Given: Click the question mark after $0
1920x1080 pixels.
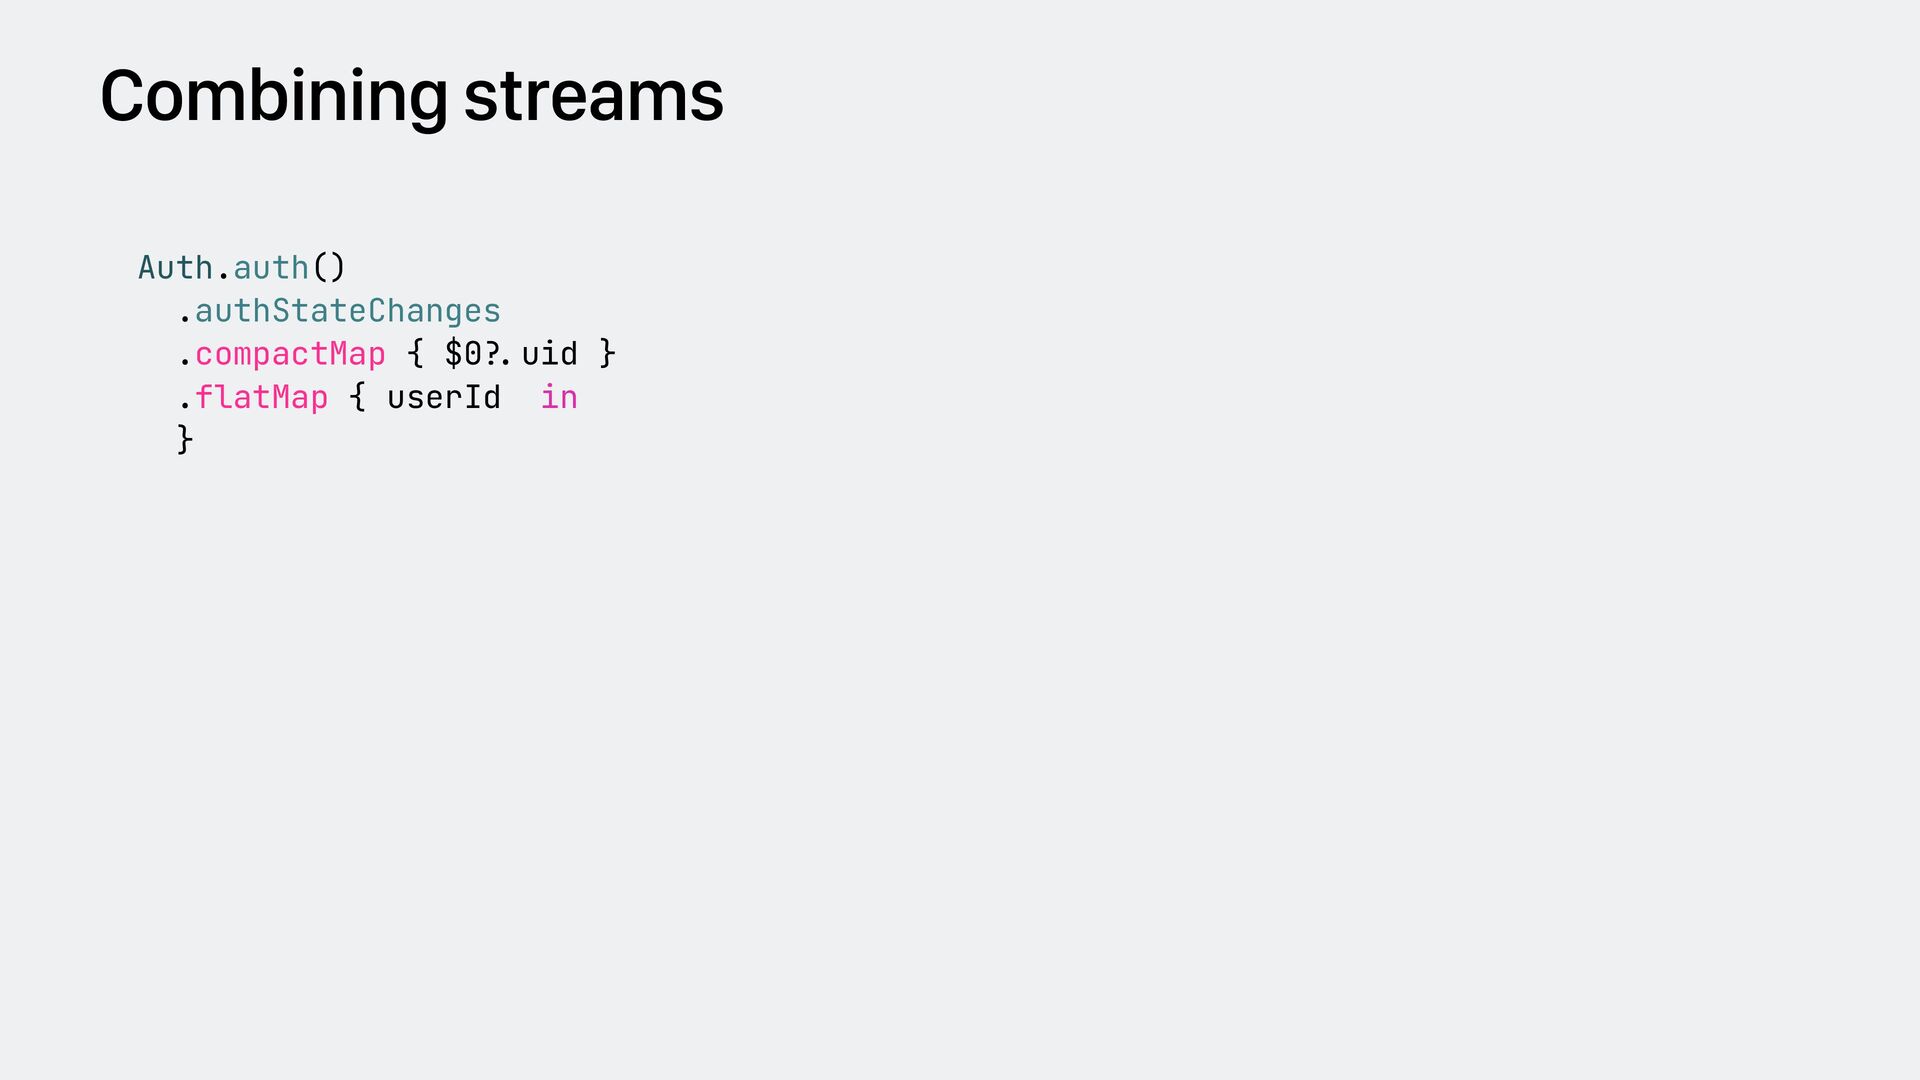Looking at the screenshot, I should point(492,354).
